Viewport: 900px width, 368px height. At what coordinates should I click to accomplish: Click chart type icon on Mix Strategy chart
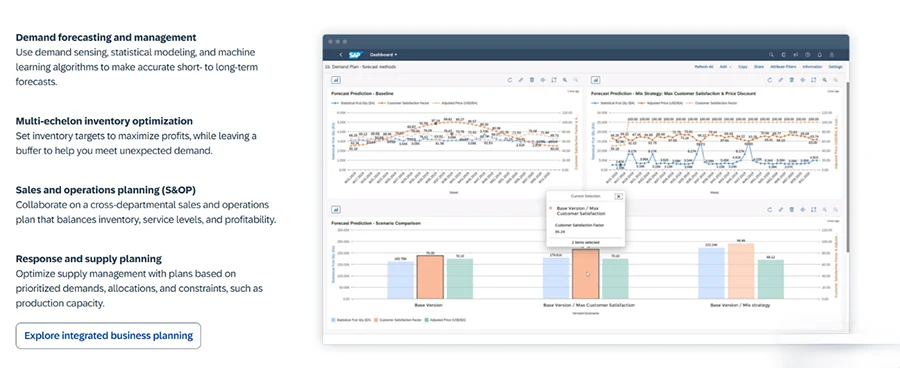[595, 80]
